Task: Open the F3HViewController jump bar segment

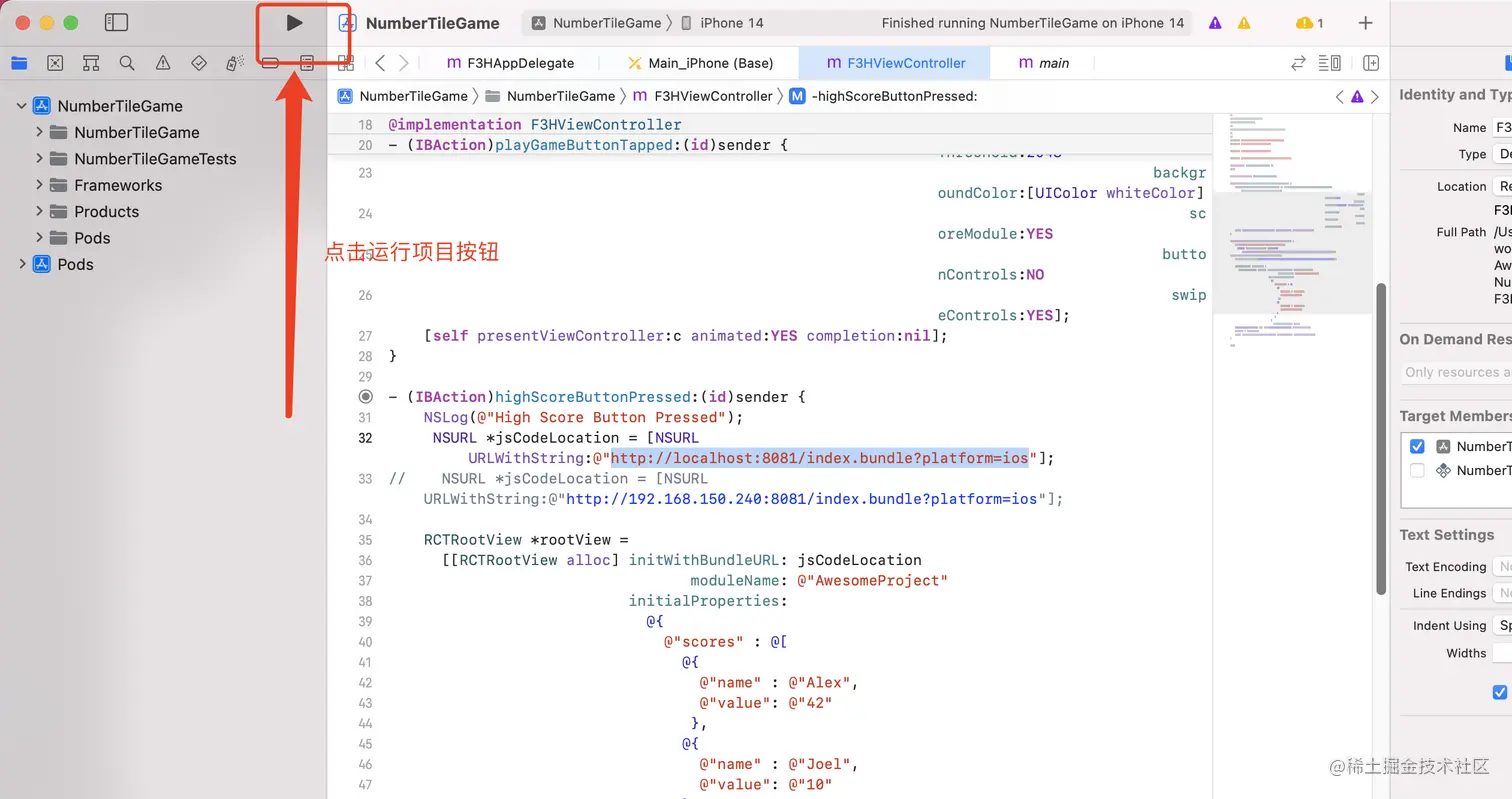Action: (703, 97)
